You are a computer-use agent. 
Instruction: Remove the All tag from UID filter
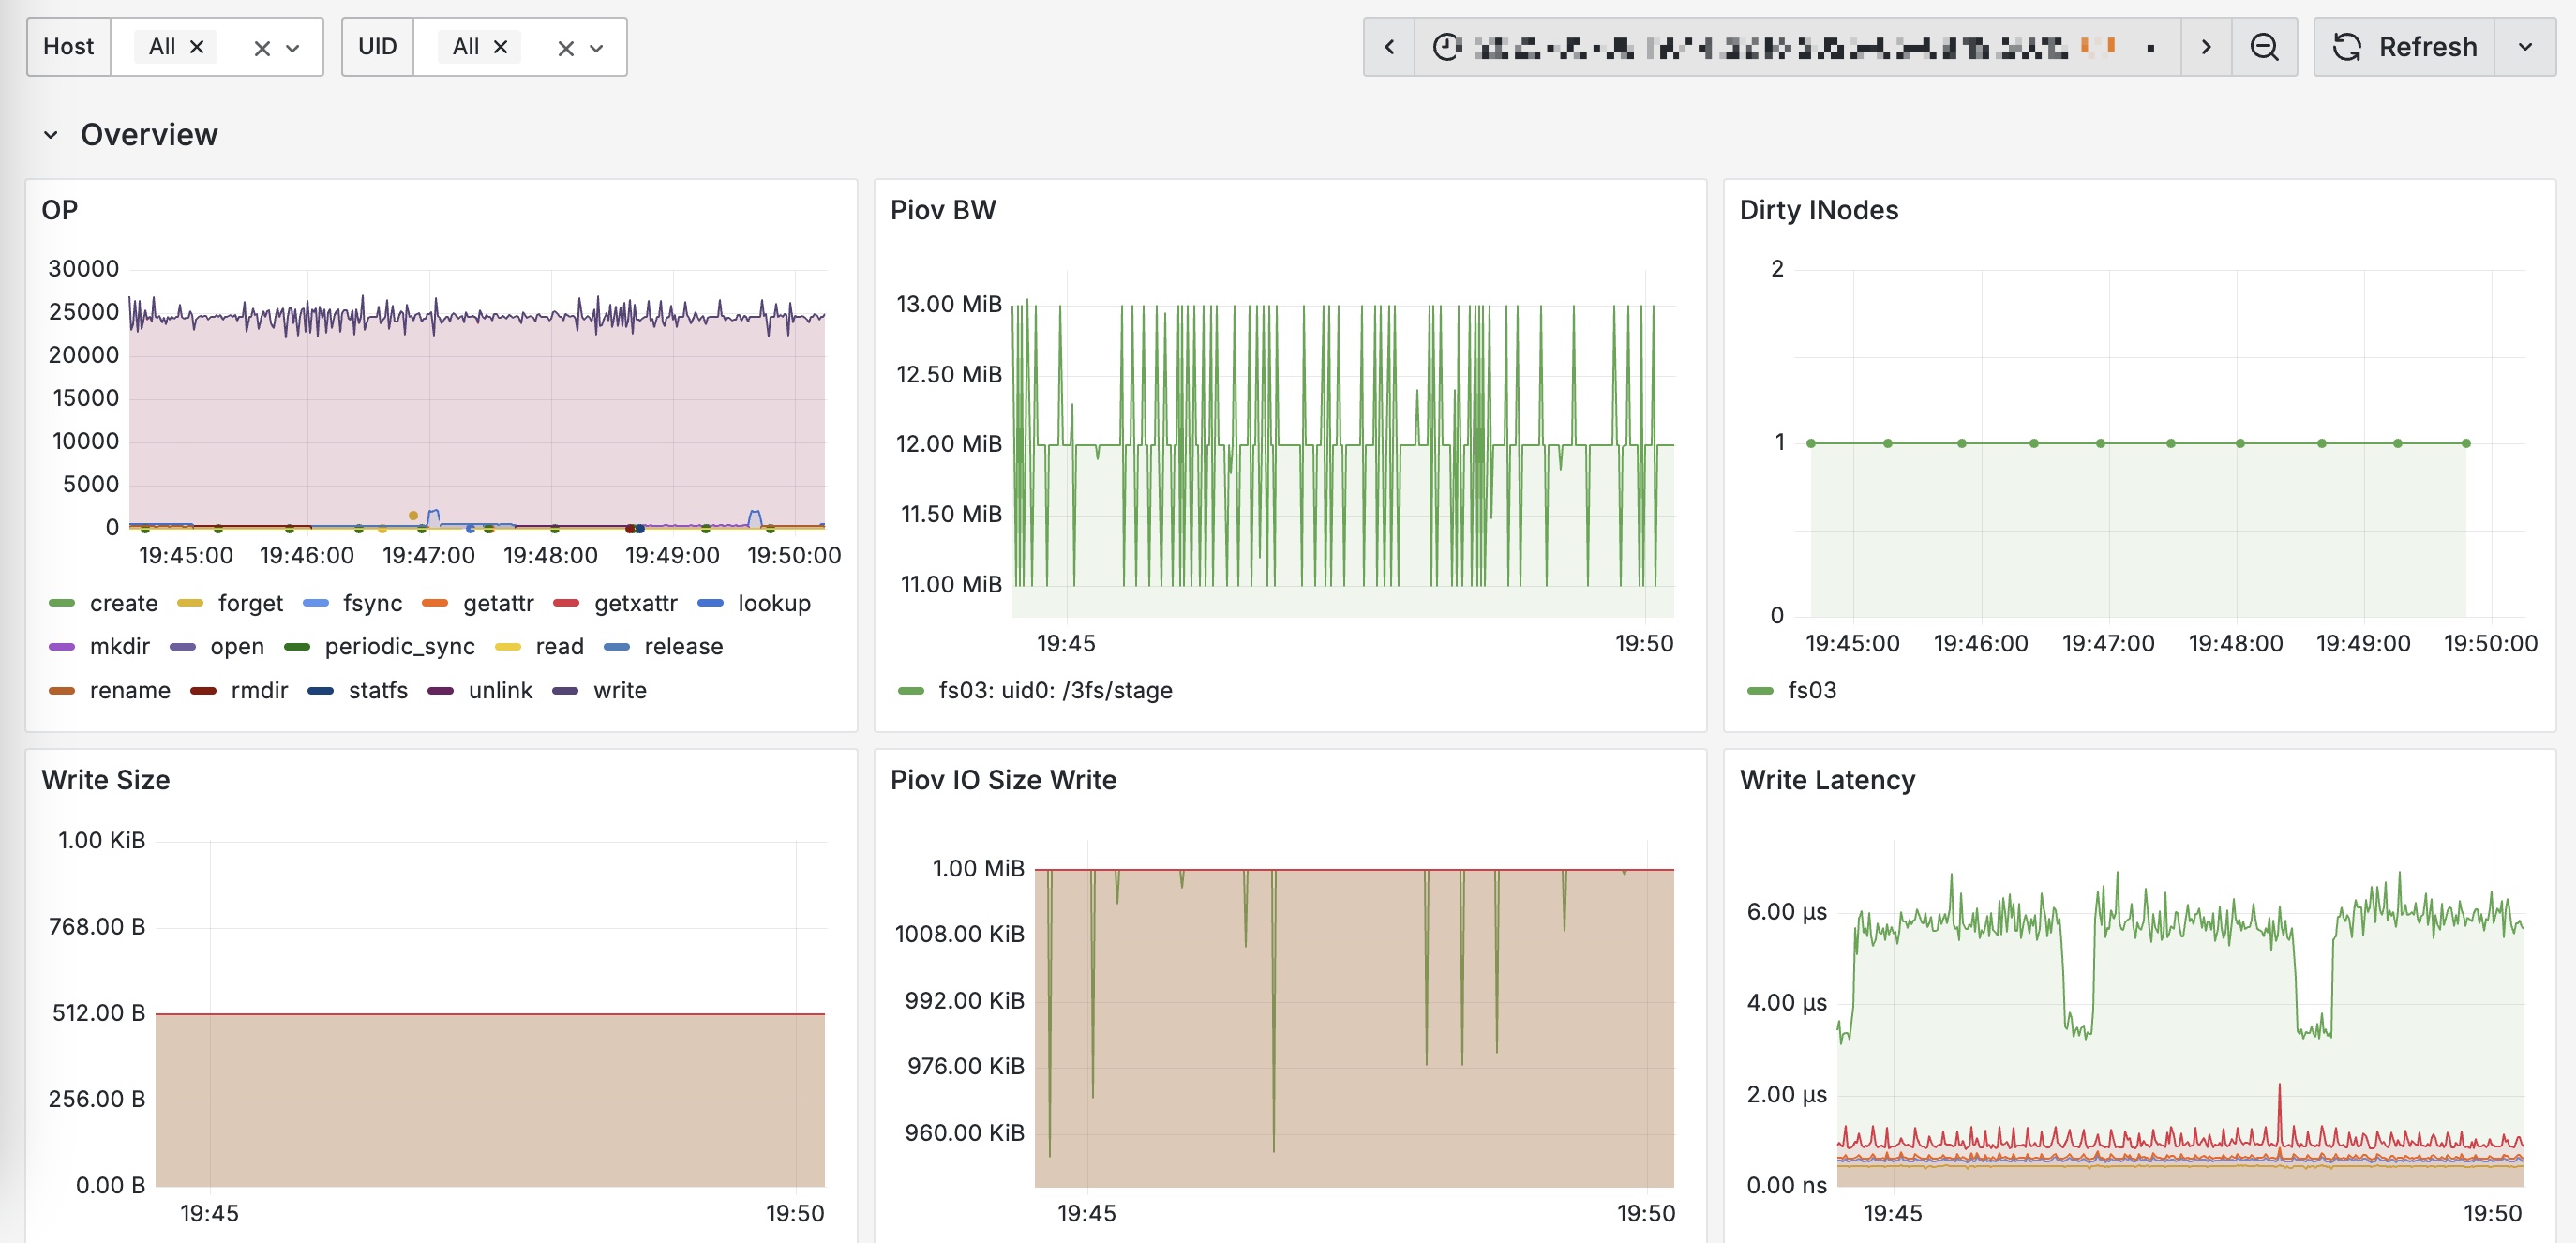pyautogui.click(x=501, y=47)
